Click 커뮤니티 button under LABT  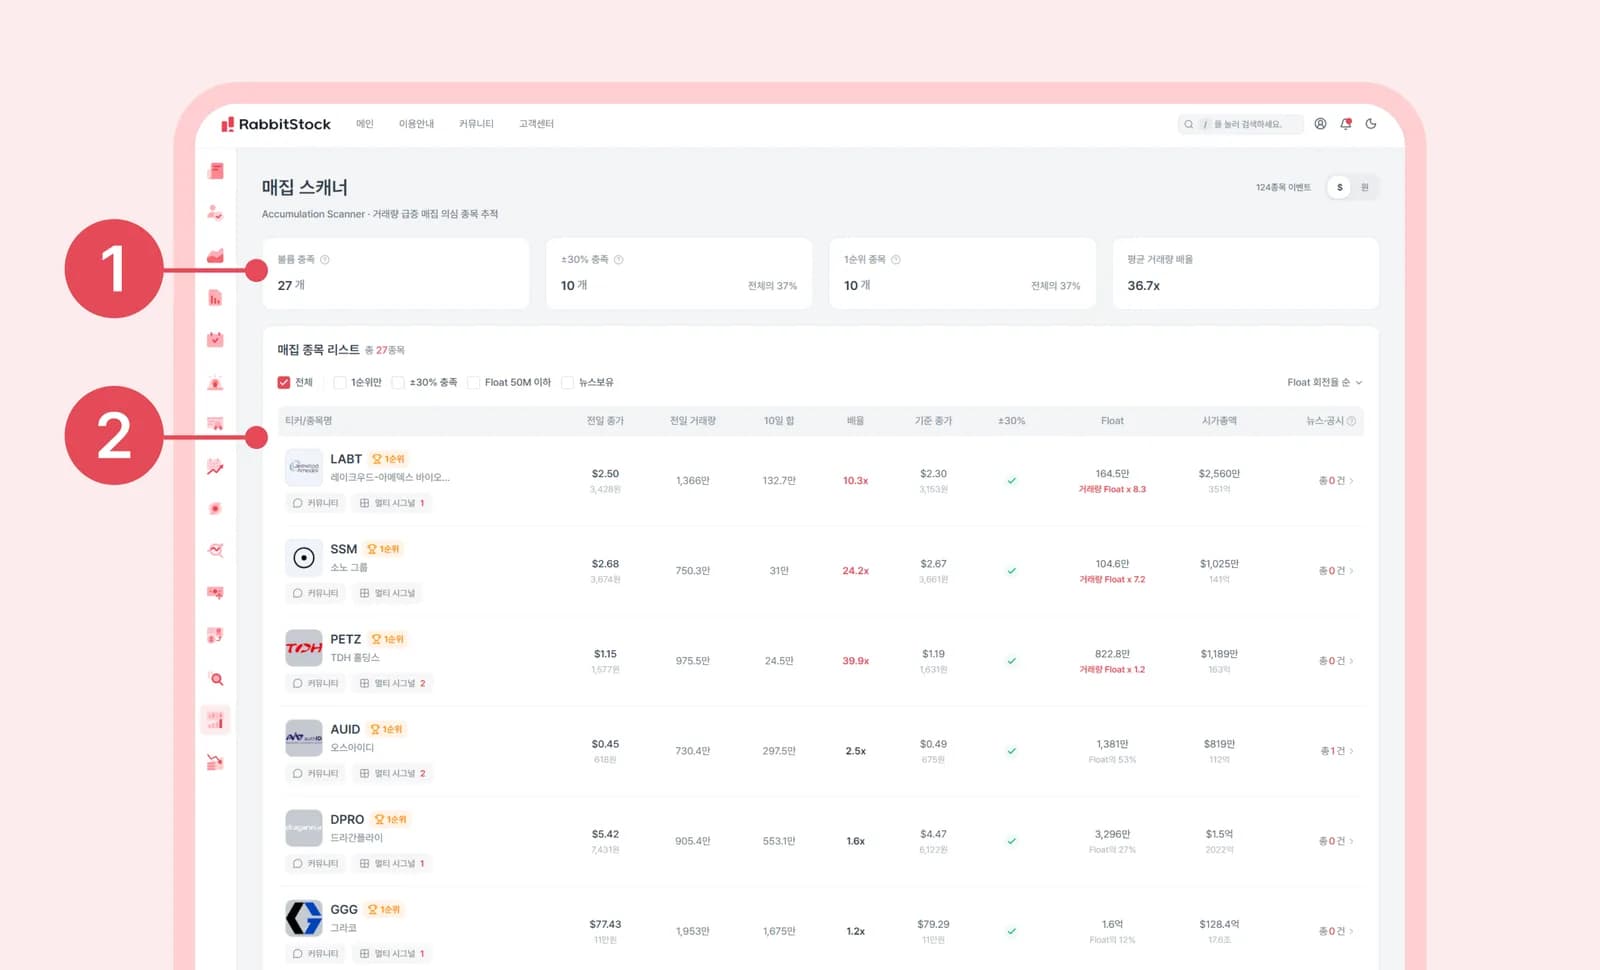pos(315,503)
